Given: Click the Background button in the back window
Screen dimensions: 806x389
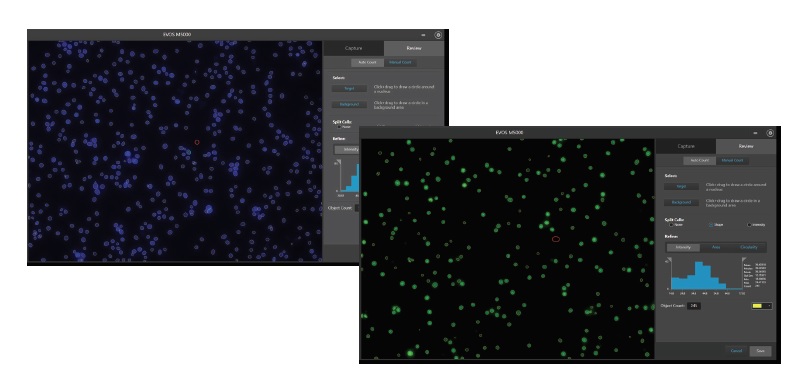Looking at the screenshot, I should pyautogui.click(x=350, y=104).
